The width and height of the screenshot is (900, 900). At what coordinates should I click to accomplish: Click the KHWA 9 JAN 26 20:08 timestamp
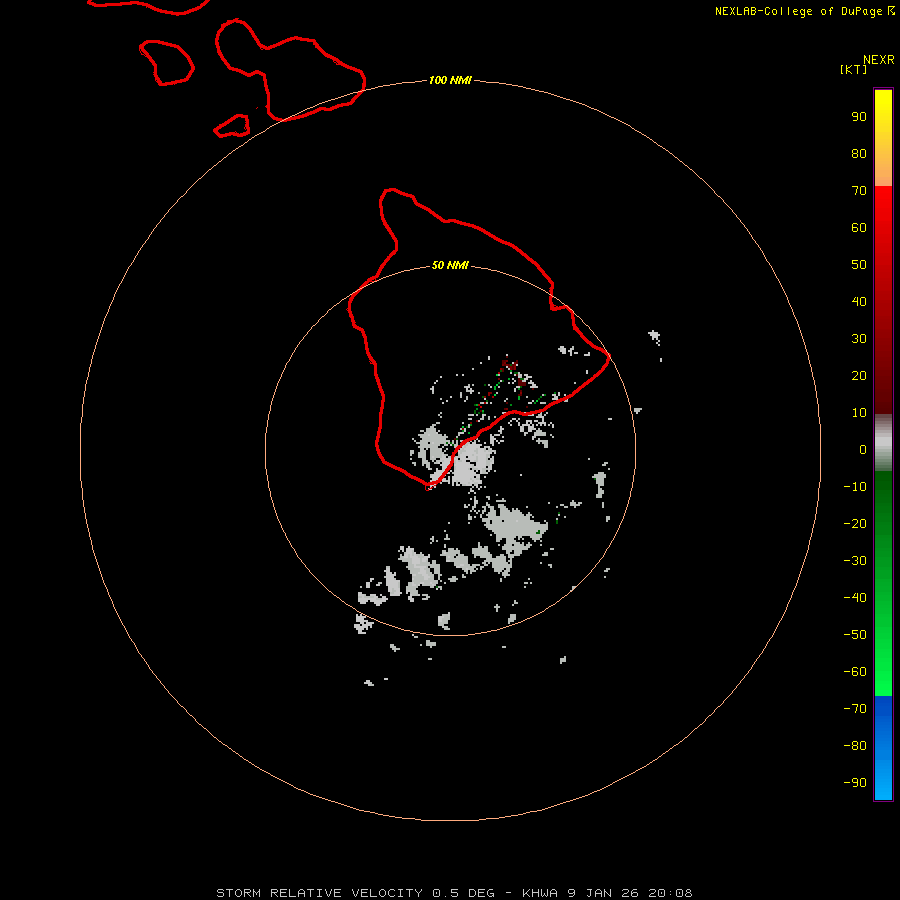click(x=607, y=893)
